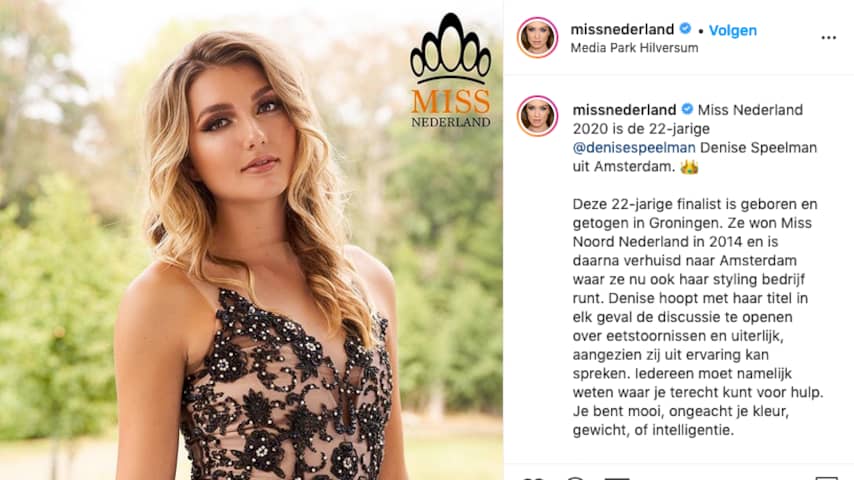Open missnederland username in post header
The height and width of the screenshot is (480, 854).
click(622, 29)
